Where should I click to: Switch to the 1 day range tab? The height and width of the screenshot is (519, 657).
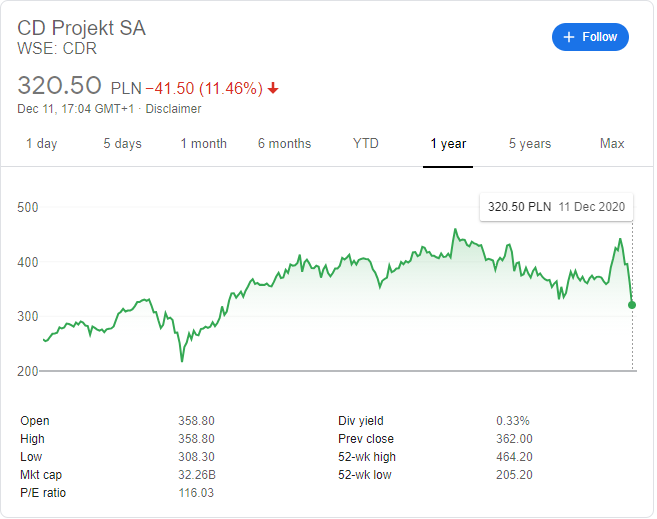coord(41,144)
